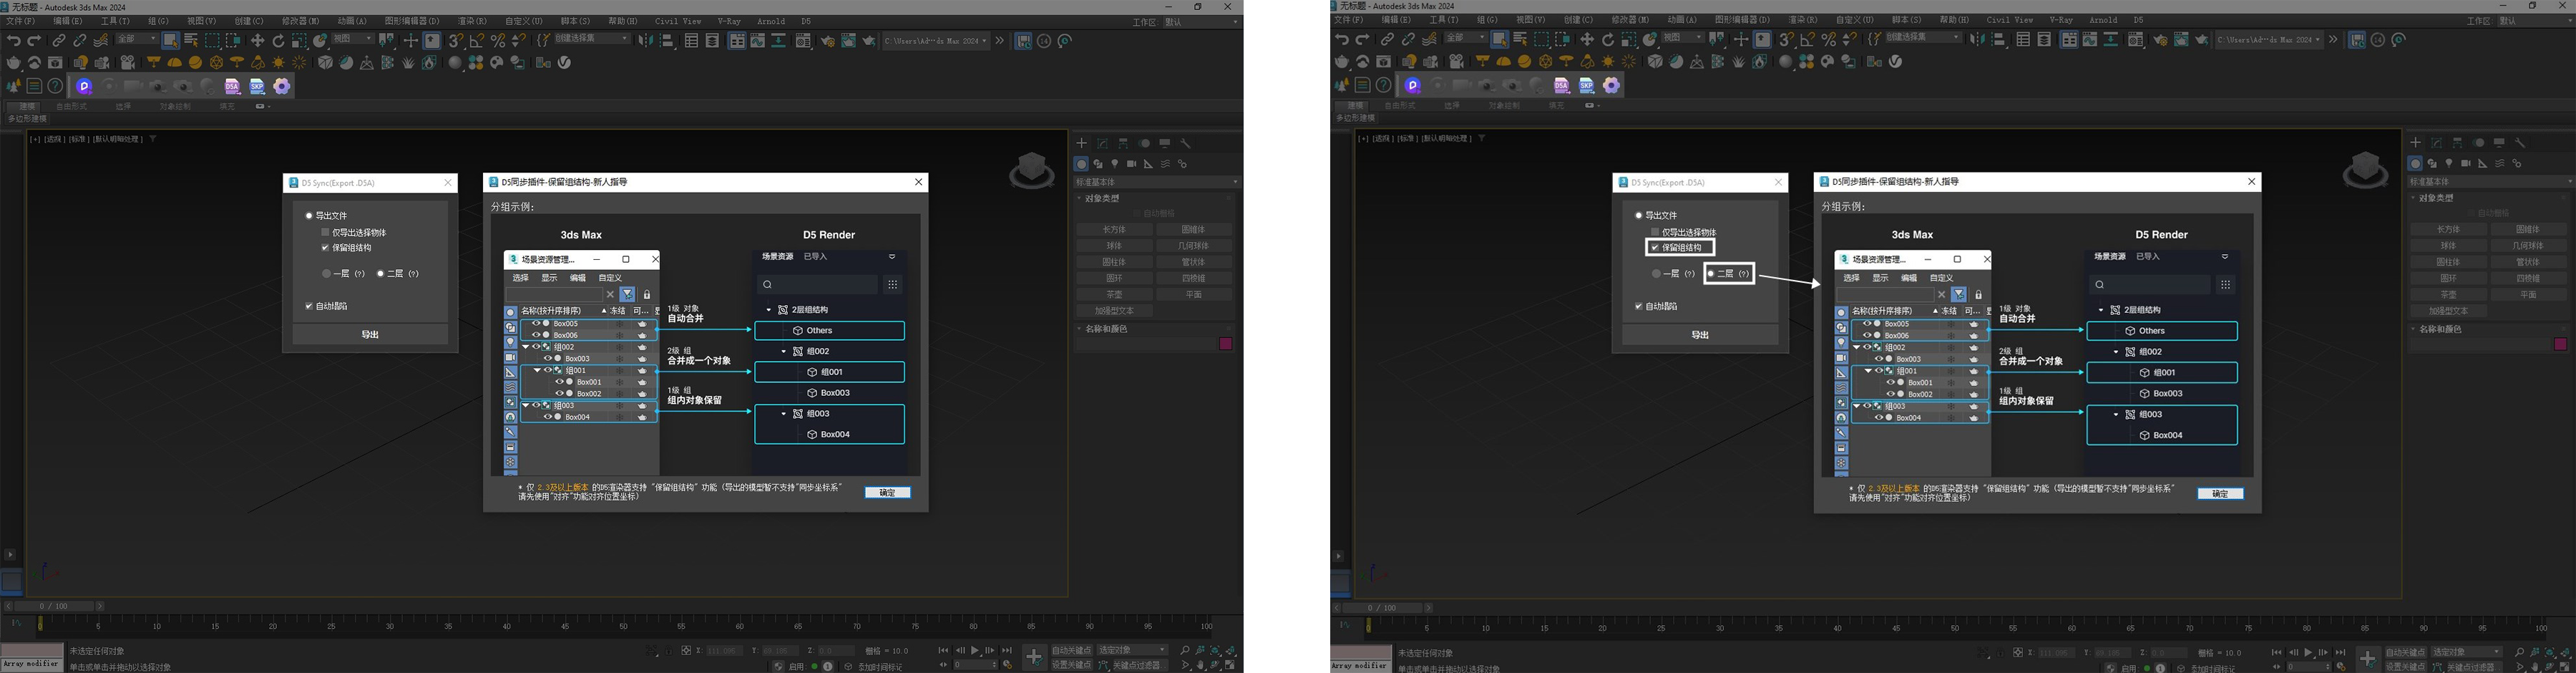This screenshot has width=2576, height=673.
Task: Open Select by Name in the right window
Action: (x=1520, y=40)
